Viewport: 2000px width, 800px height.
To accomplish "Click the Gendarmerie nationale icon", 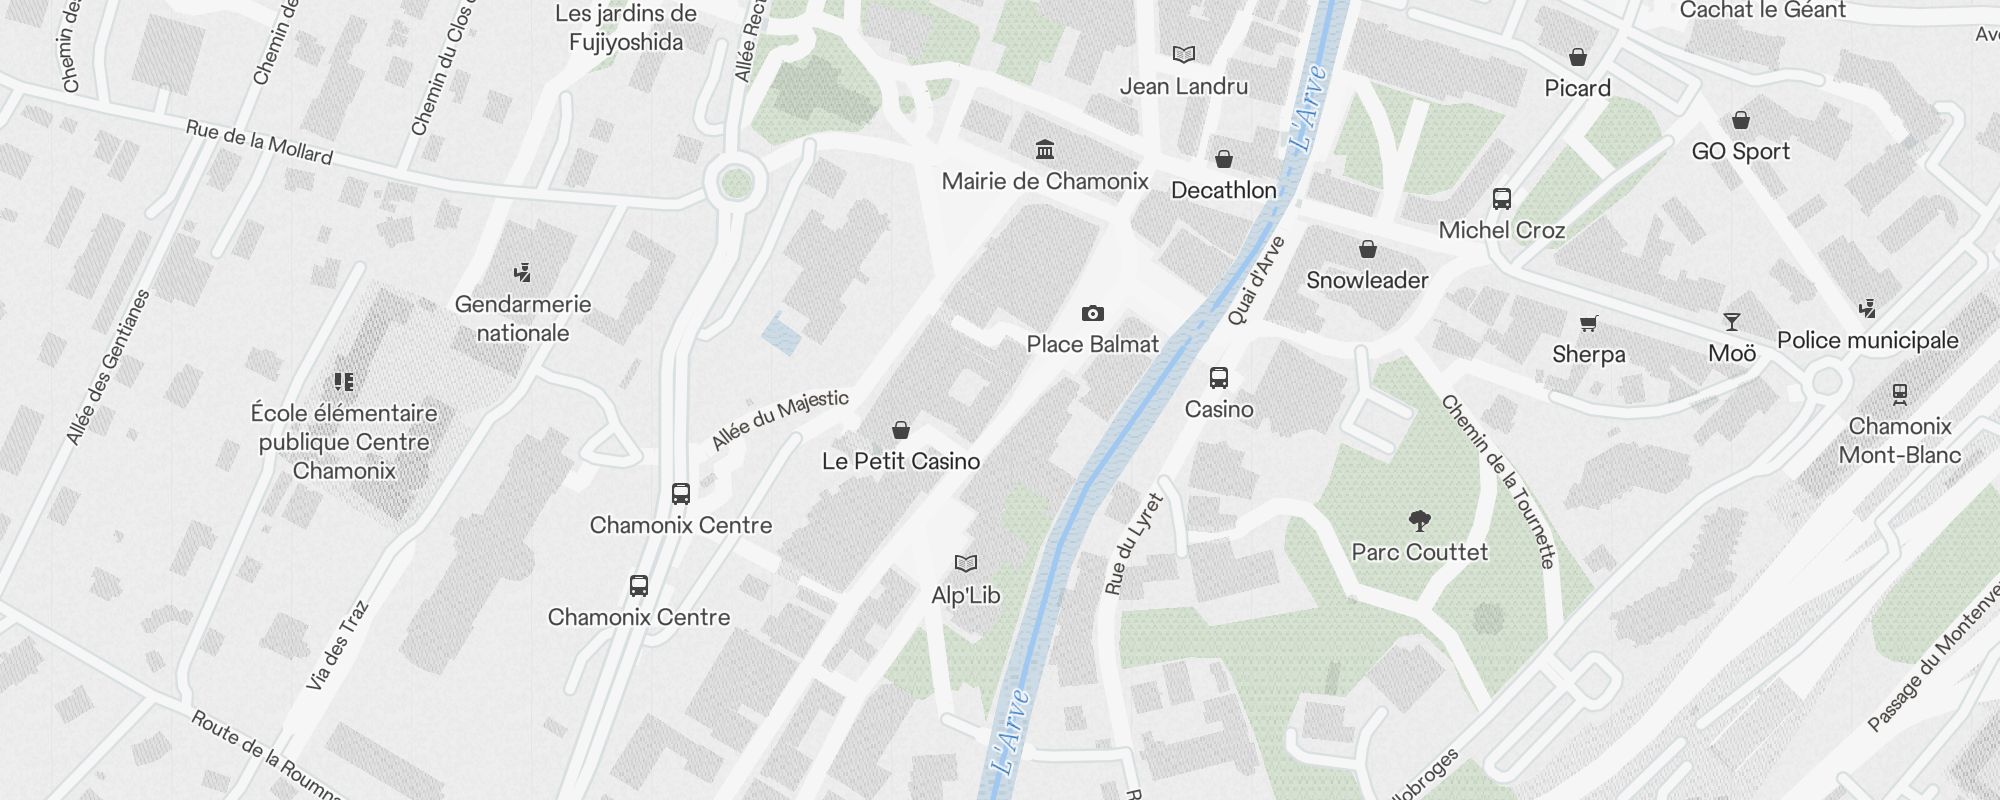I will click(522, 273).
